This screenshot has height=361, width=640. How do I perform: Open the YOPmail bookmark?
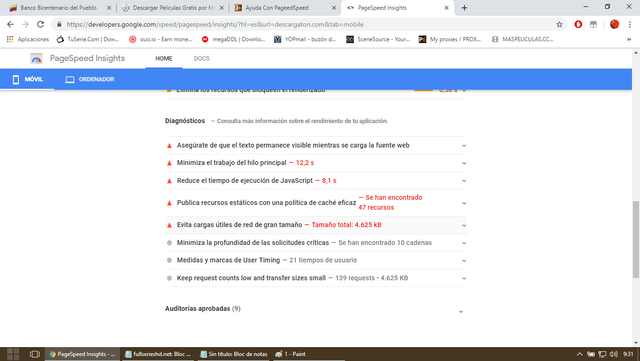[305, 39]
